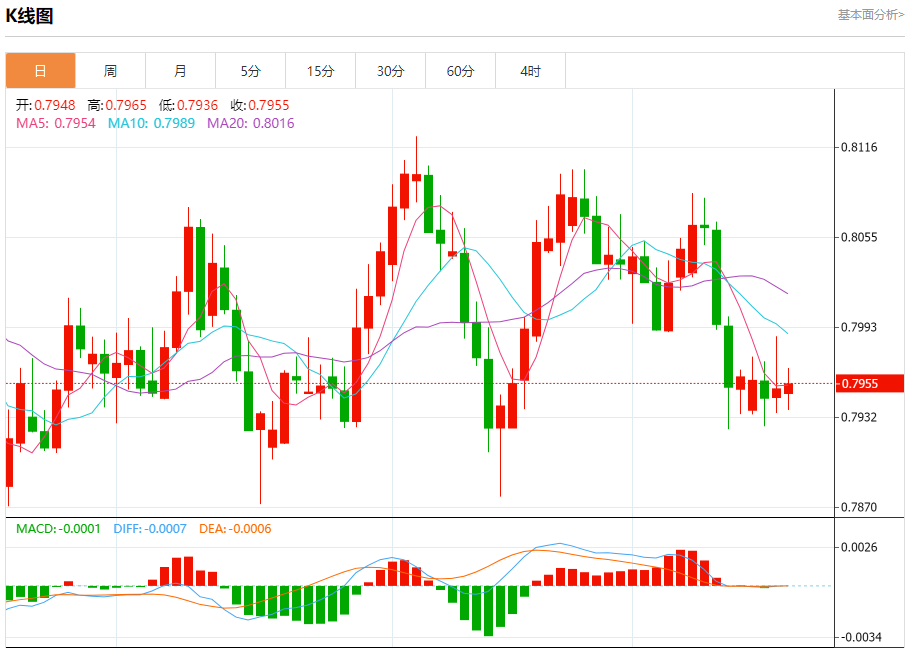The height and width of the screenshot is (648, 908).
Task: Select the 15分 interval tab
Action: (320, 71)
